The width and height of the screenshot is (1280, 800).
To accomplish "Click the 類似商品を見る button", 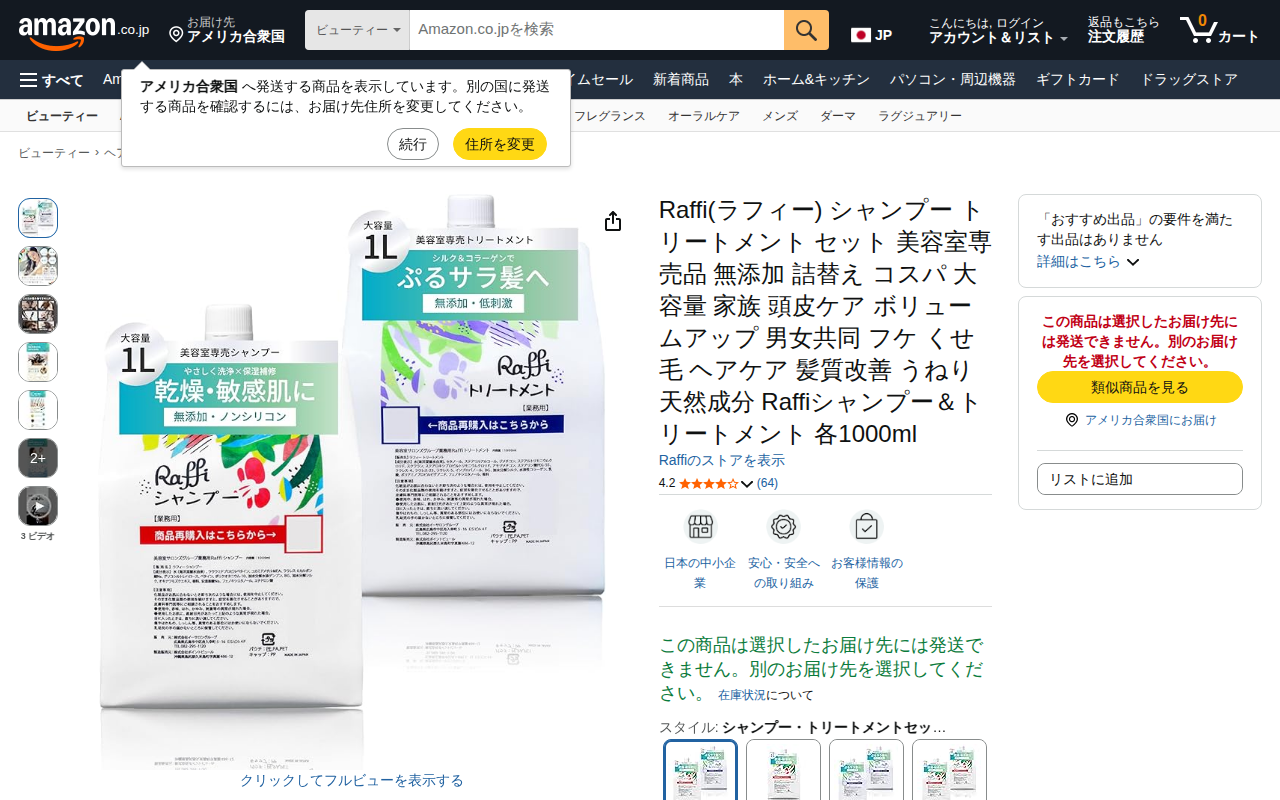I will (1140, 387).
